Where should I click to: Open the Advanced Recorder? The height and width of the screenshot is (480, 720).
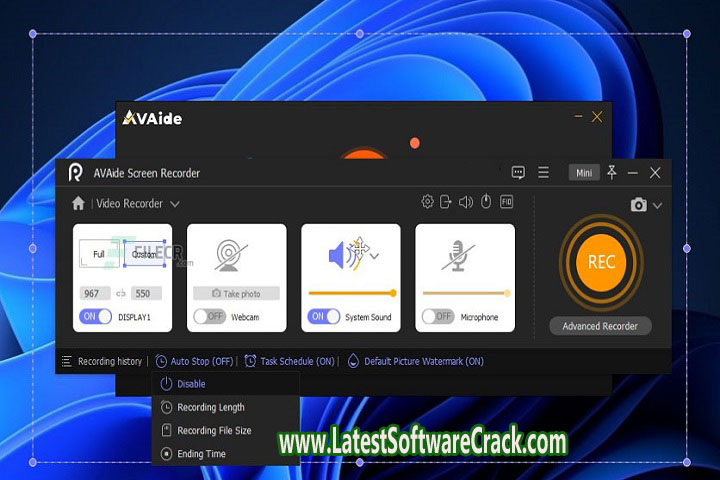pos(600,326)
